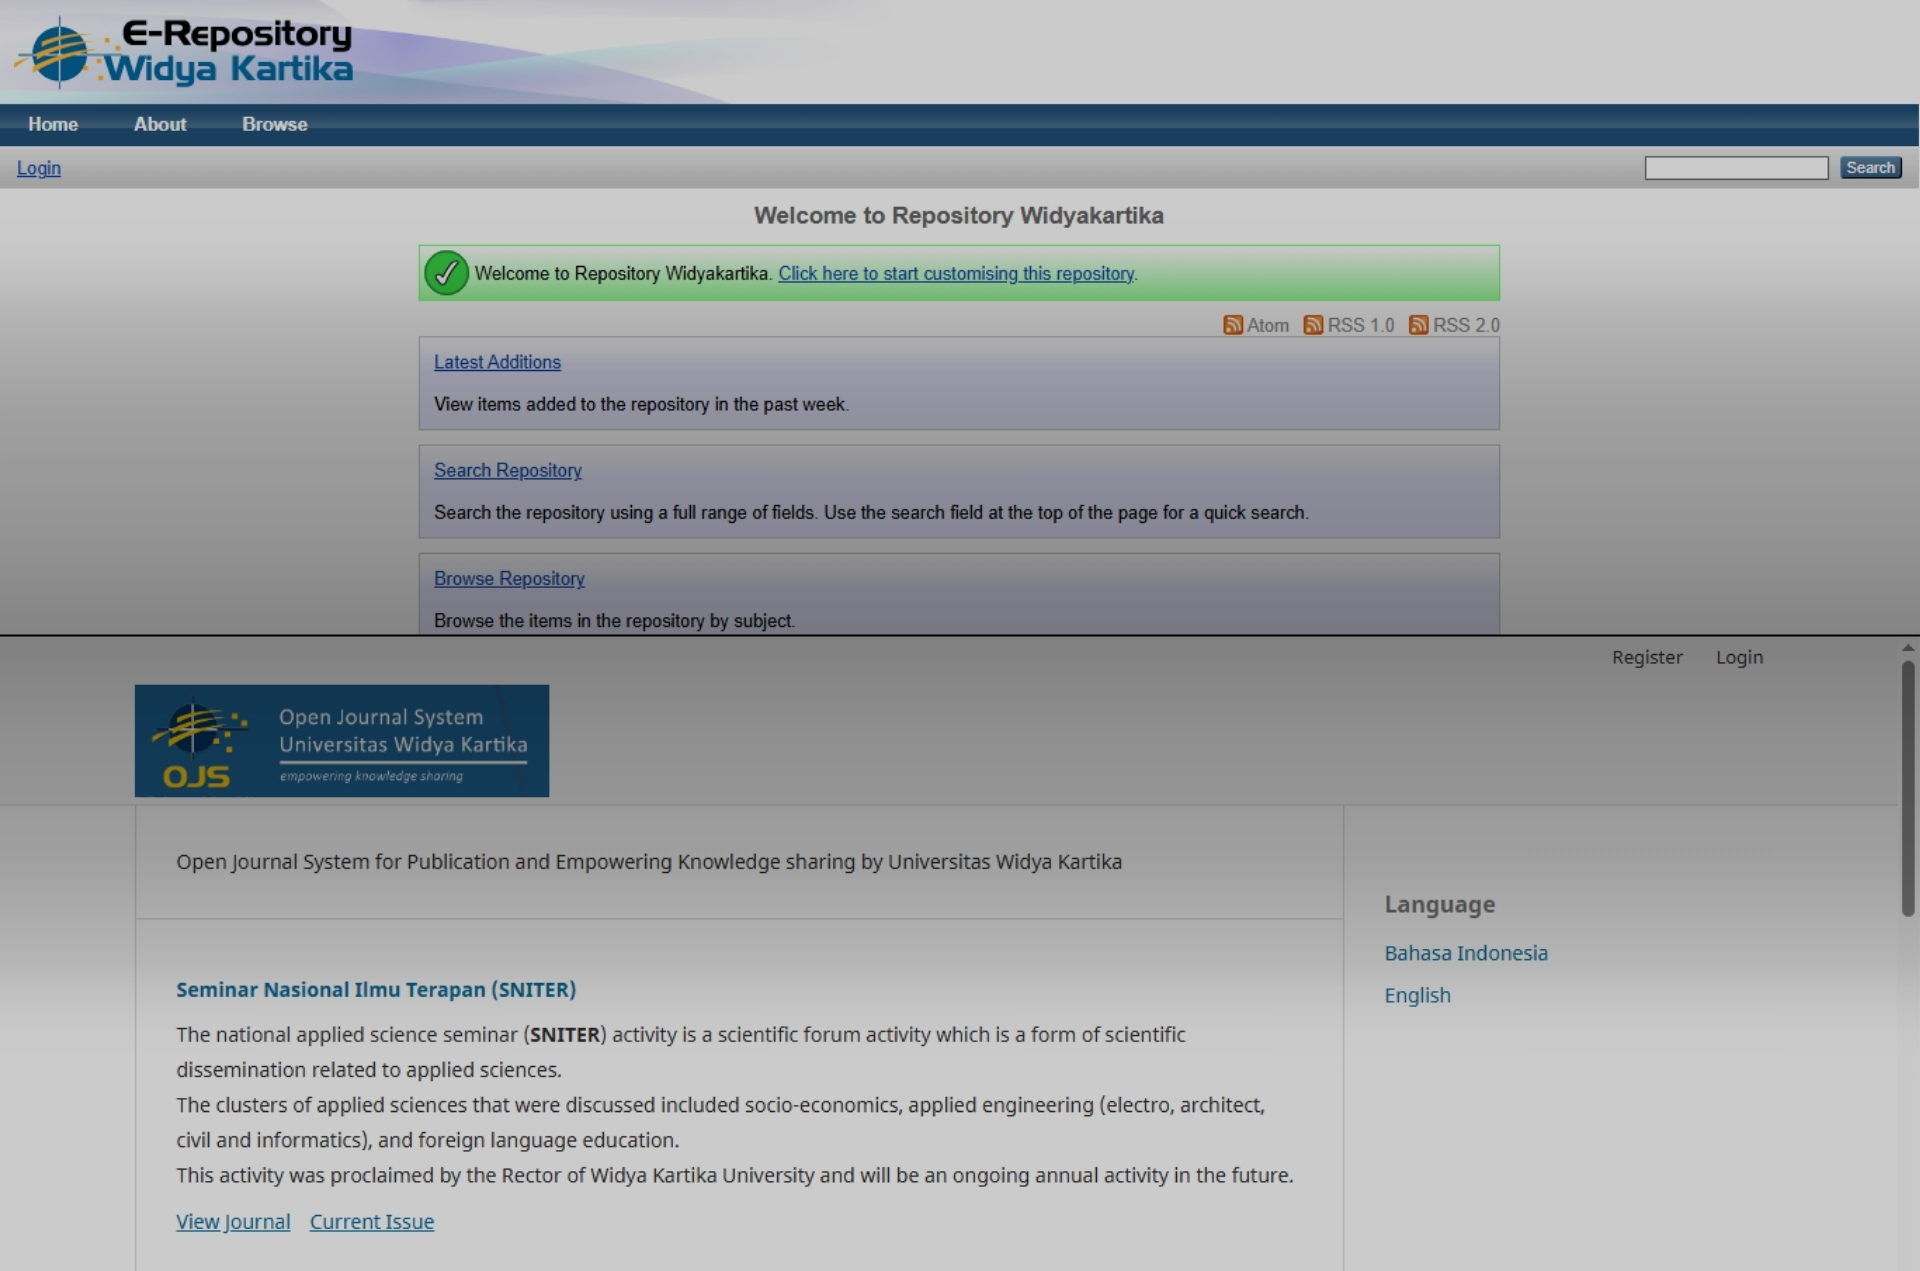Open Seminar Nasional Ilmu Terapan (SNITER) journal title
The height and width of the screenshot is (1271, 1920).
pyautogui.click(x=376, y=989)
